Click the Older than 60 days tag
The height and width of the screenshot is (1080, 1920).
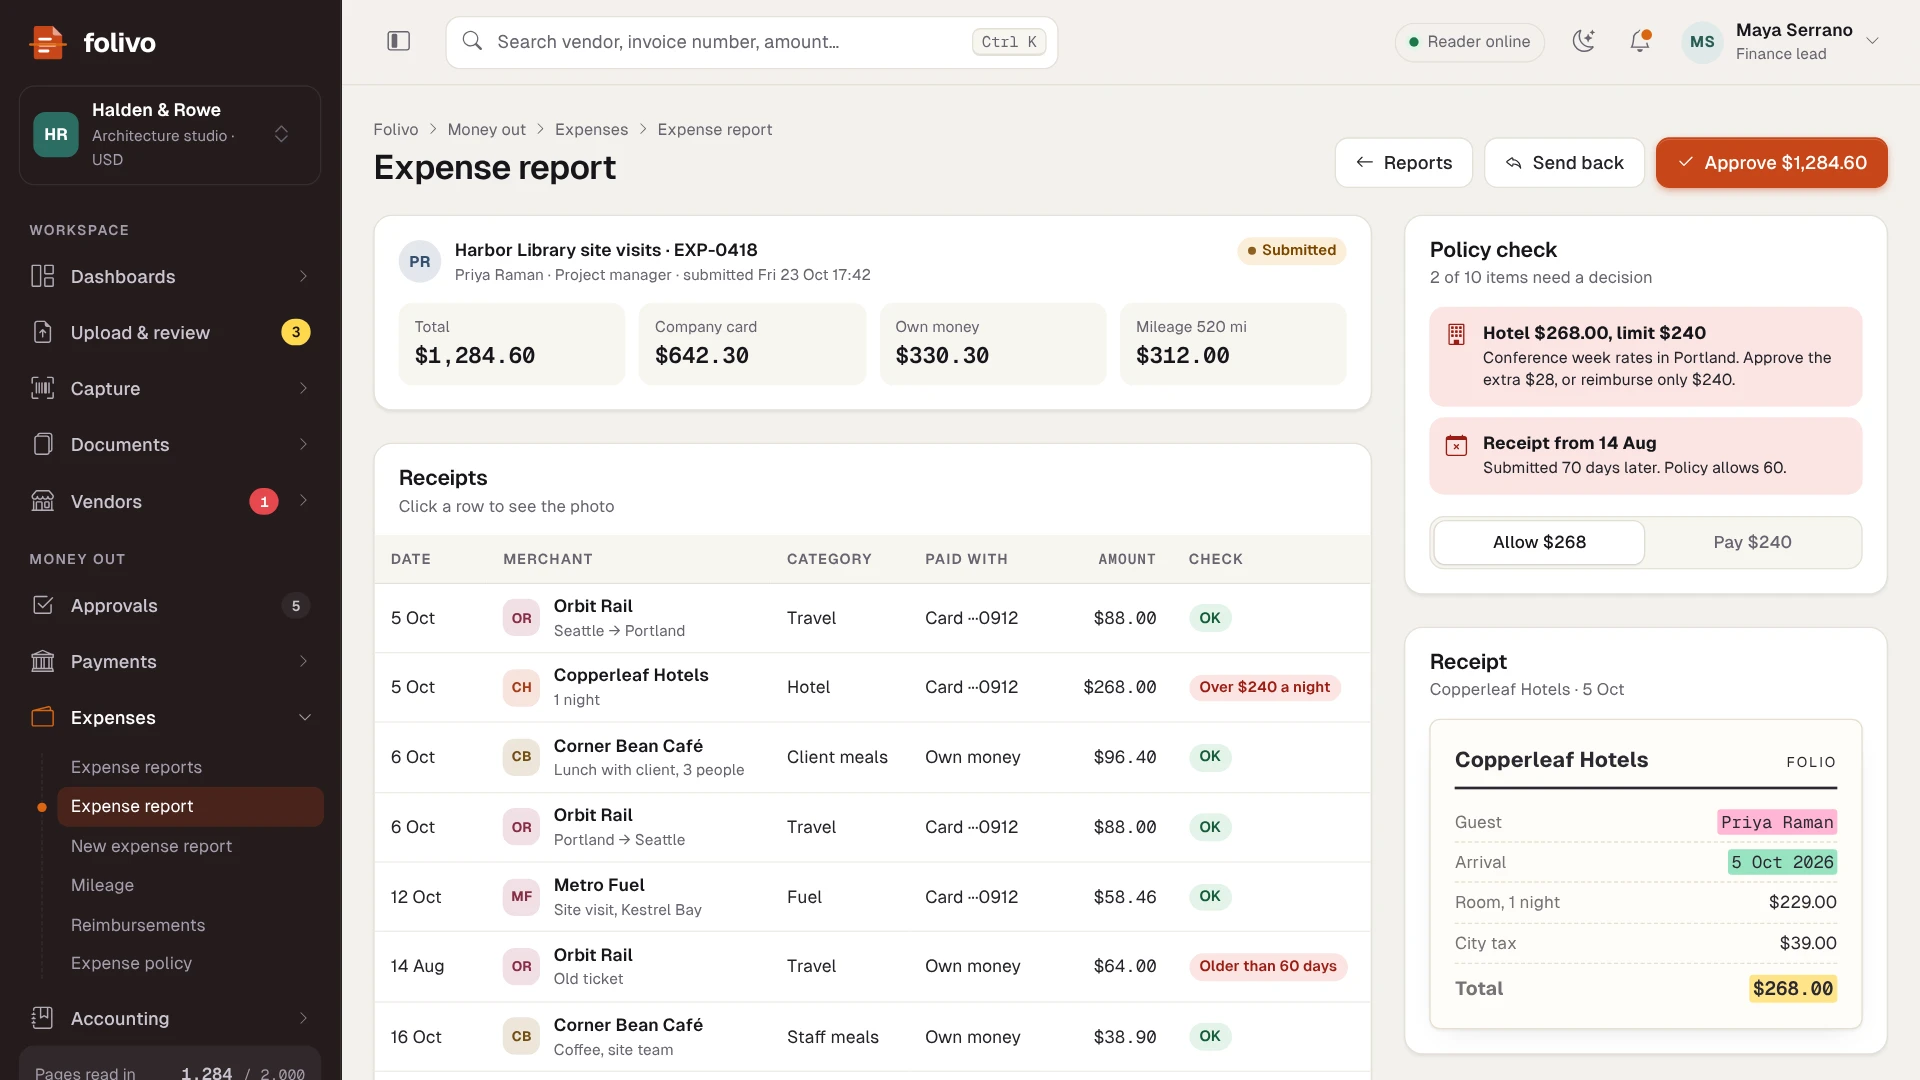pos(1267,966)
